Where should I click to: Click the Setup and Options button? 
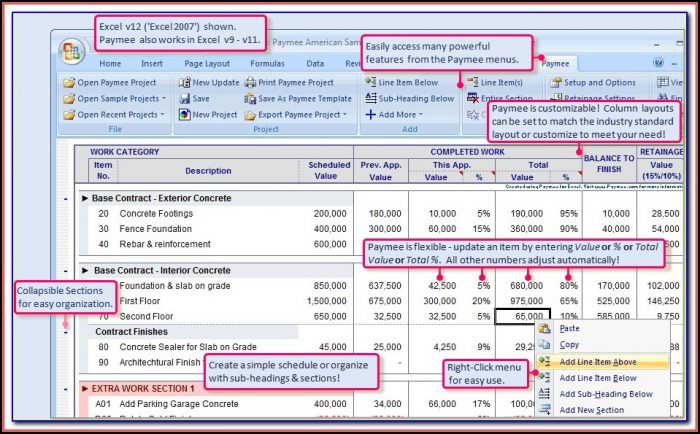click(593, 83)
